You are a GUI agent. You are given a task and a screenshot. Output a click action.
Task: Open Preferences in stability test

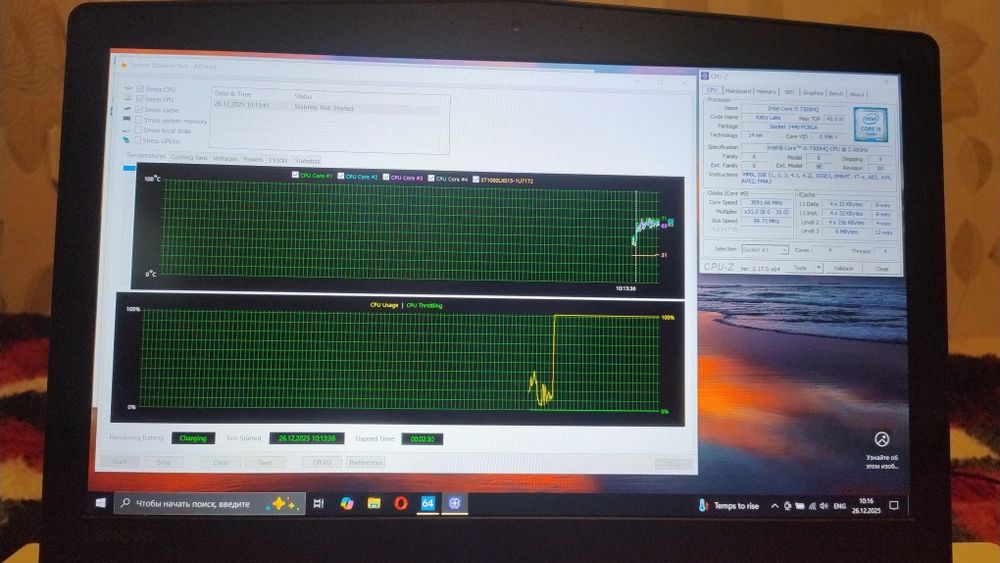[x=365, y=462]
